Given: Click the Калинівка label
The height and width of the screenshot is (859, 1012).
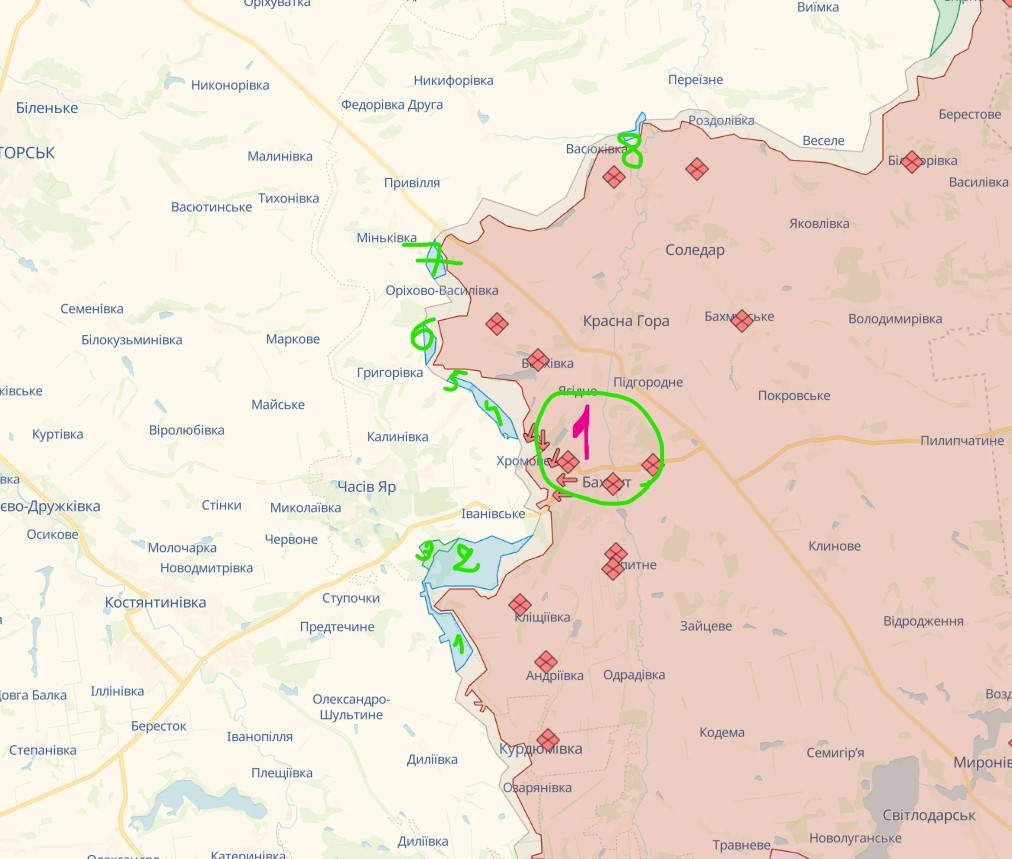Looking at the screenshot, I should (398, 437).
